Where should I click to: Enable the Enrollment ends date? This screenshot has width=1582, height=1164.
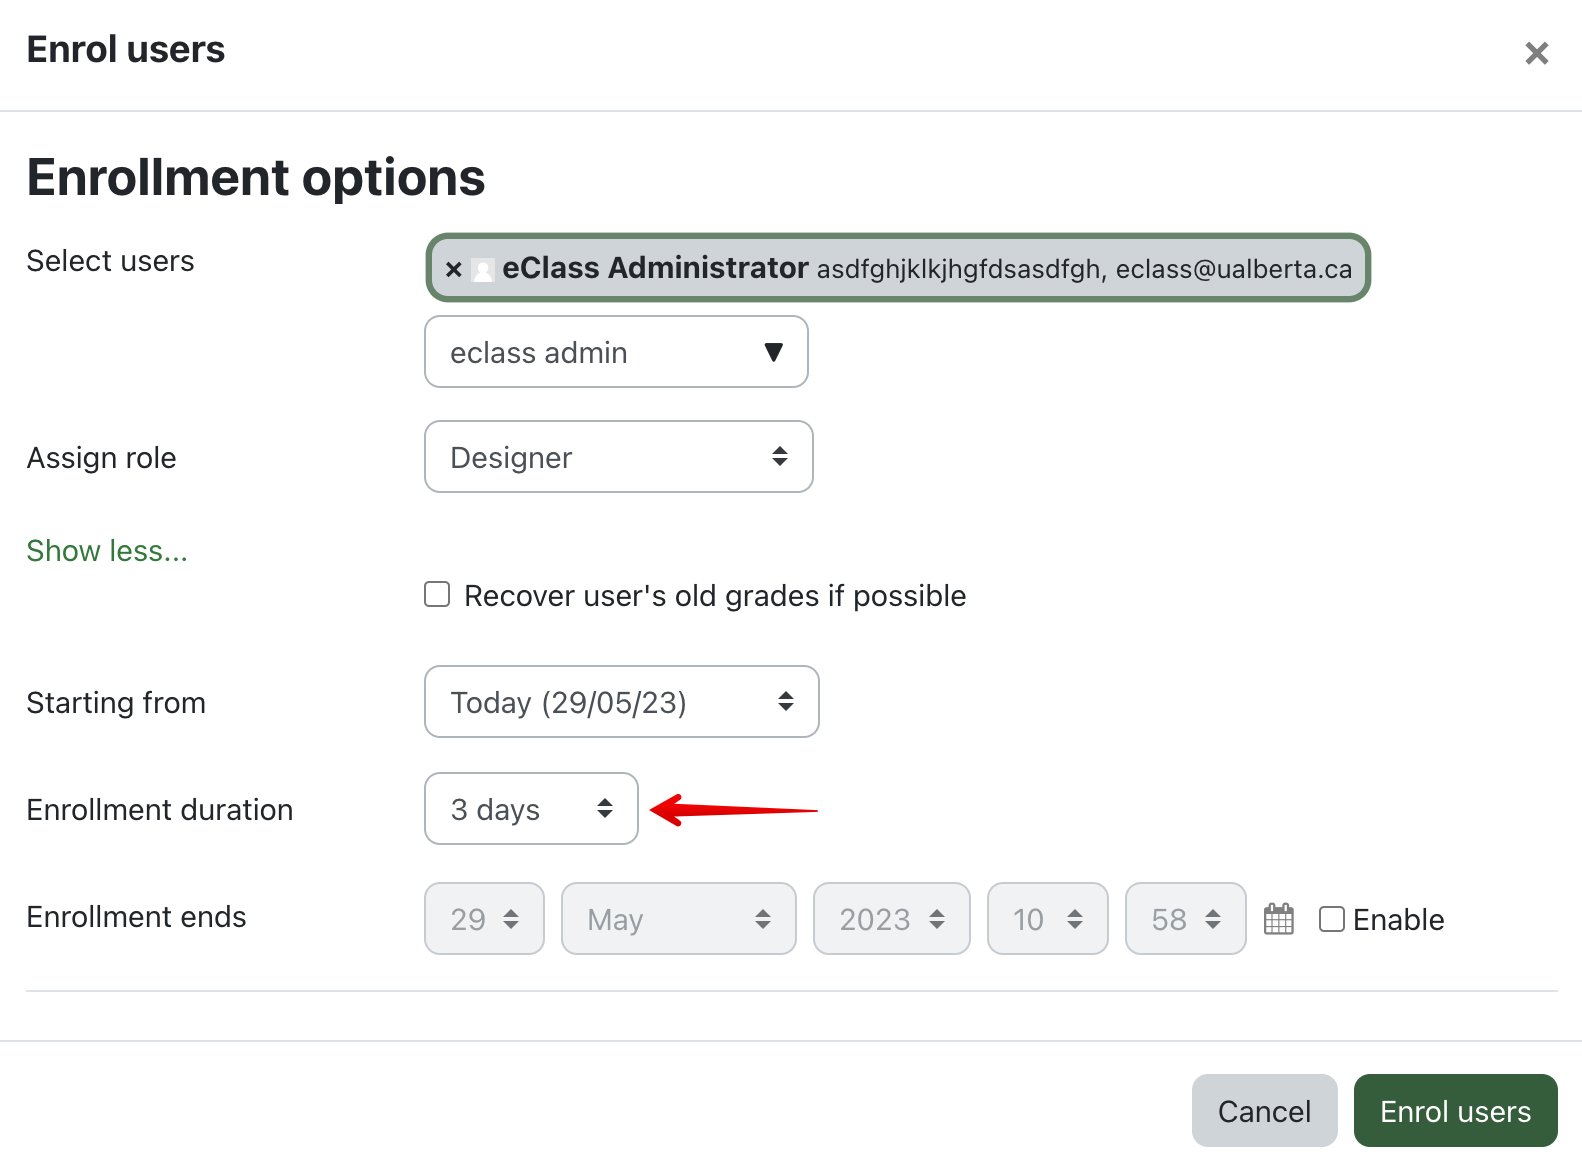click(x=1332, y=919)
